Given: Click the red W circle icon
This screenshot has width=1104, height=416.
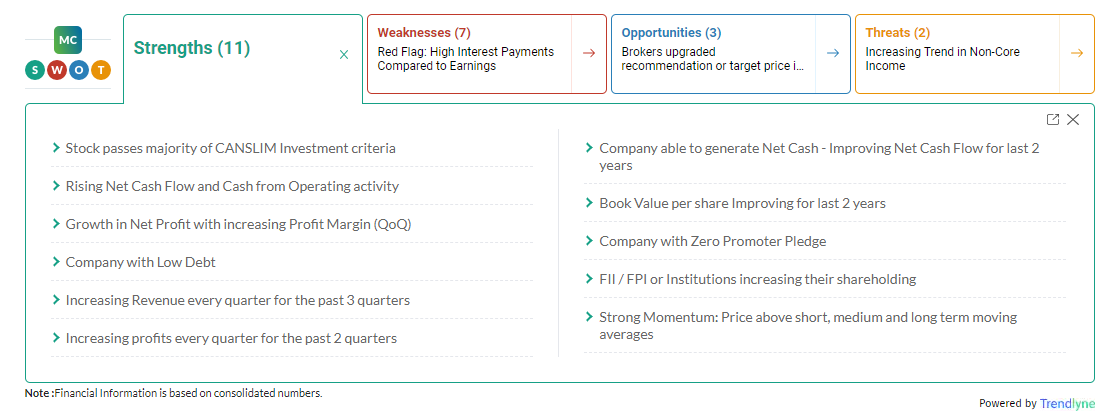Looking at the screenshot, I should coord(56,70).
